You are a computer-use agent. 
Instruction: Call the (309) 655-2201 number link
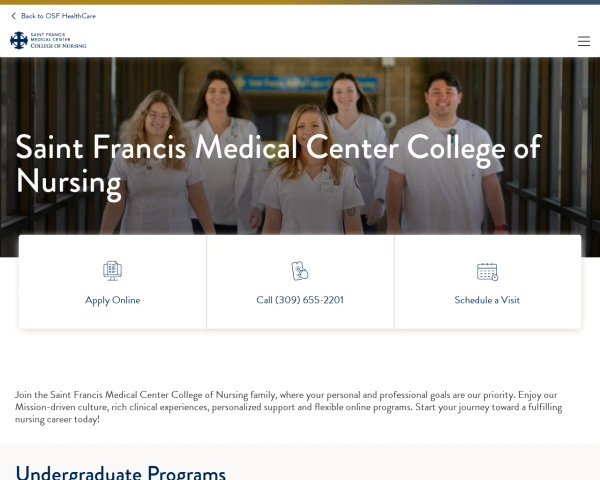tap(300, 300)
